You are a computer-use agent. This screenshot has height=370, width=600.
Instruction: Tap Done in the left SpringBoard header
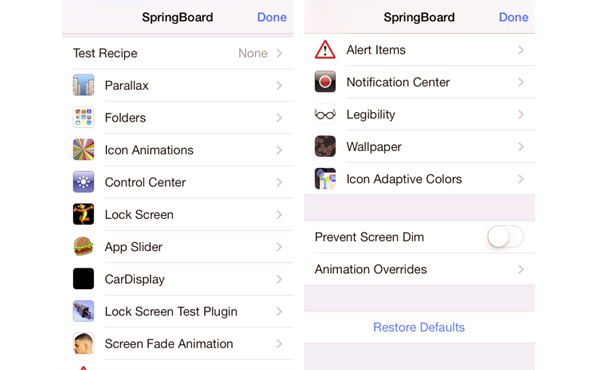(272, 17)
